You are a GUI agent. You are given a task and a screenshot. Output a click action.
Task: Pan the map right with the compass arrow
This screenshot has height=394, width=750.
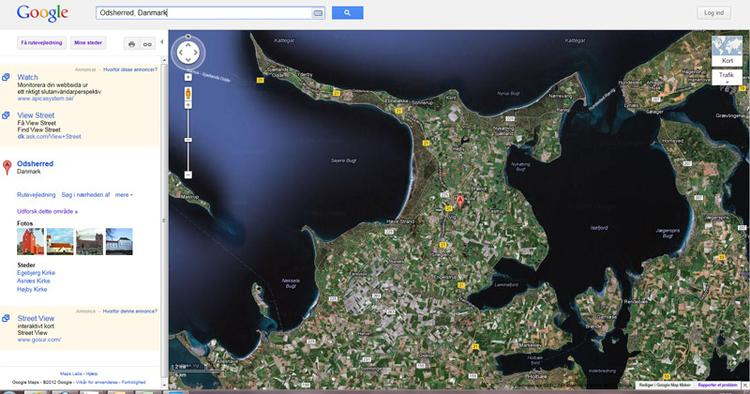[x=196, y=53]
